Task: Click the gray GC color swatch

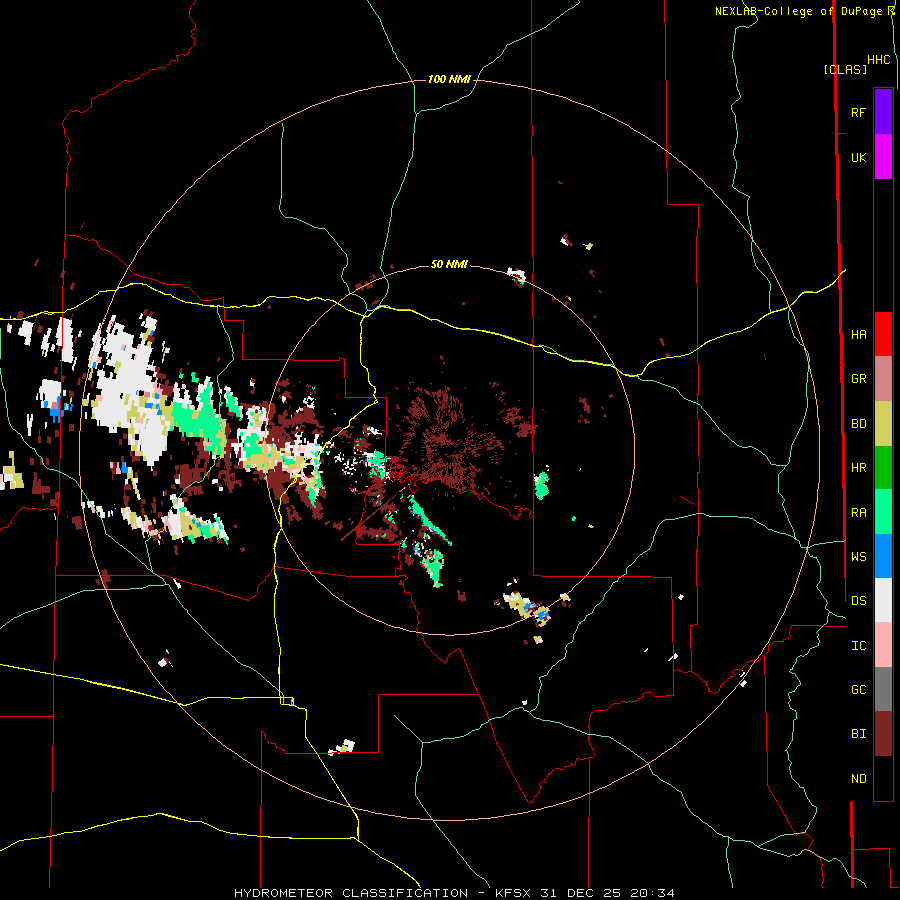Action: tap(883, 689)
